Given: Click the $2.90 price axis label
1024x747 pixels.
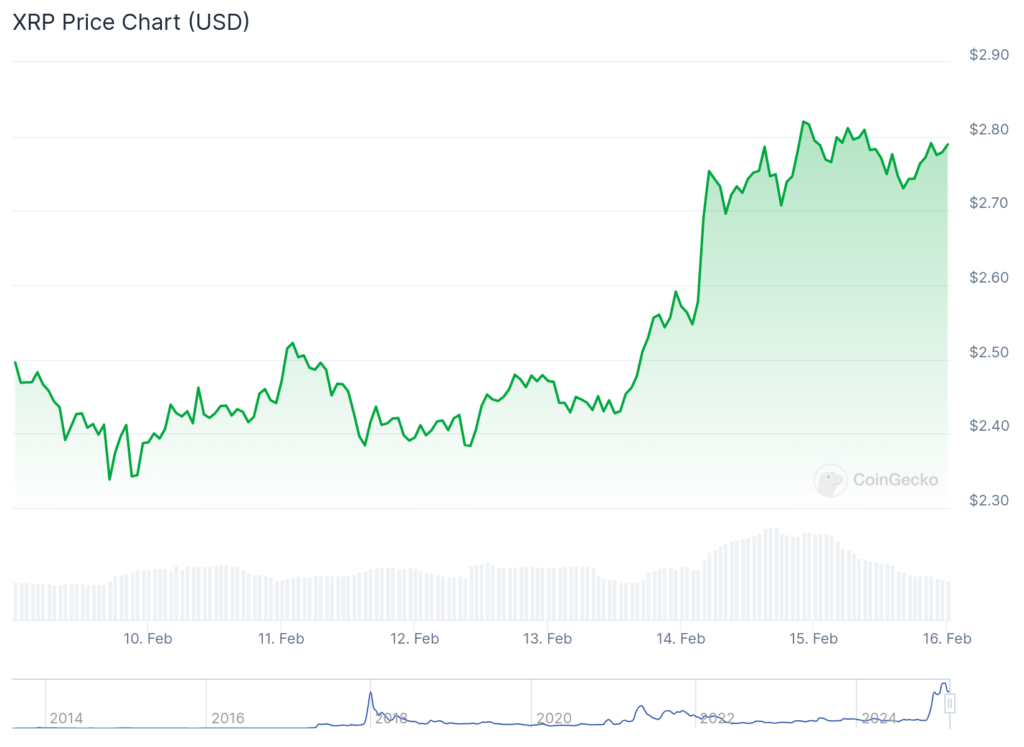Looking at the screenshot, I should point(988,55).
